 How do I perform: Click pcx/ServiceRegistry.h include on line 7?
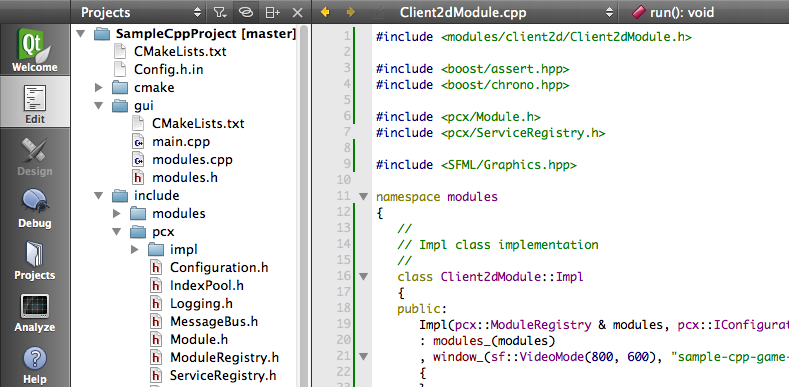(x=523, y=133)
